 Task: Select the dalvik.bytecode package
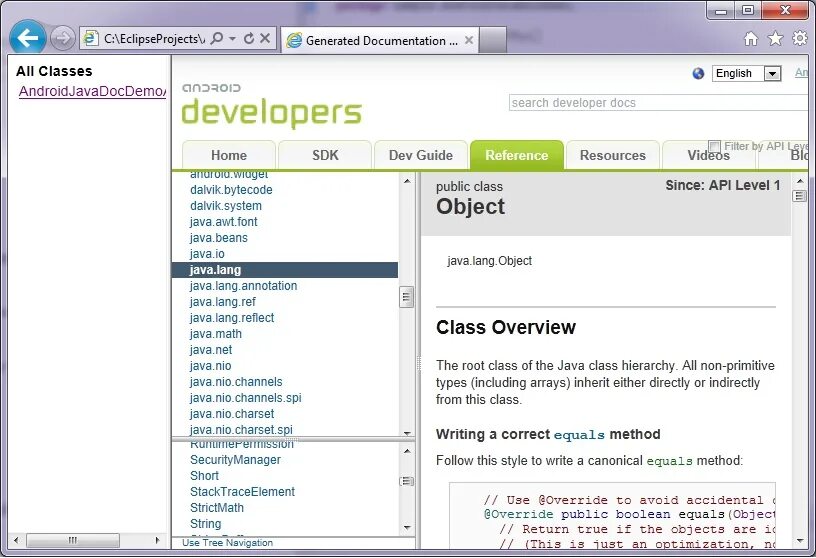231,190
